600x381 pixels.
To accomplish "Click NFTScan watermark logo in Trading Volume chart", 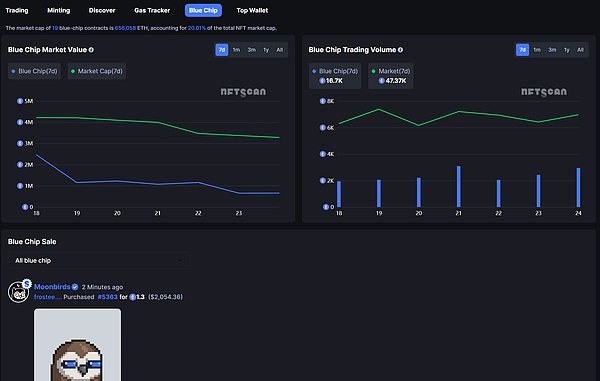I will 544,92.
